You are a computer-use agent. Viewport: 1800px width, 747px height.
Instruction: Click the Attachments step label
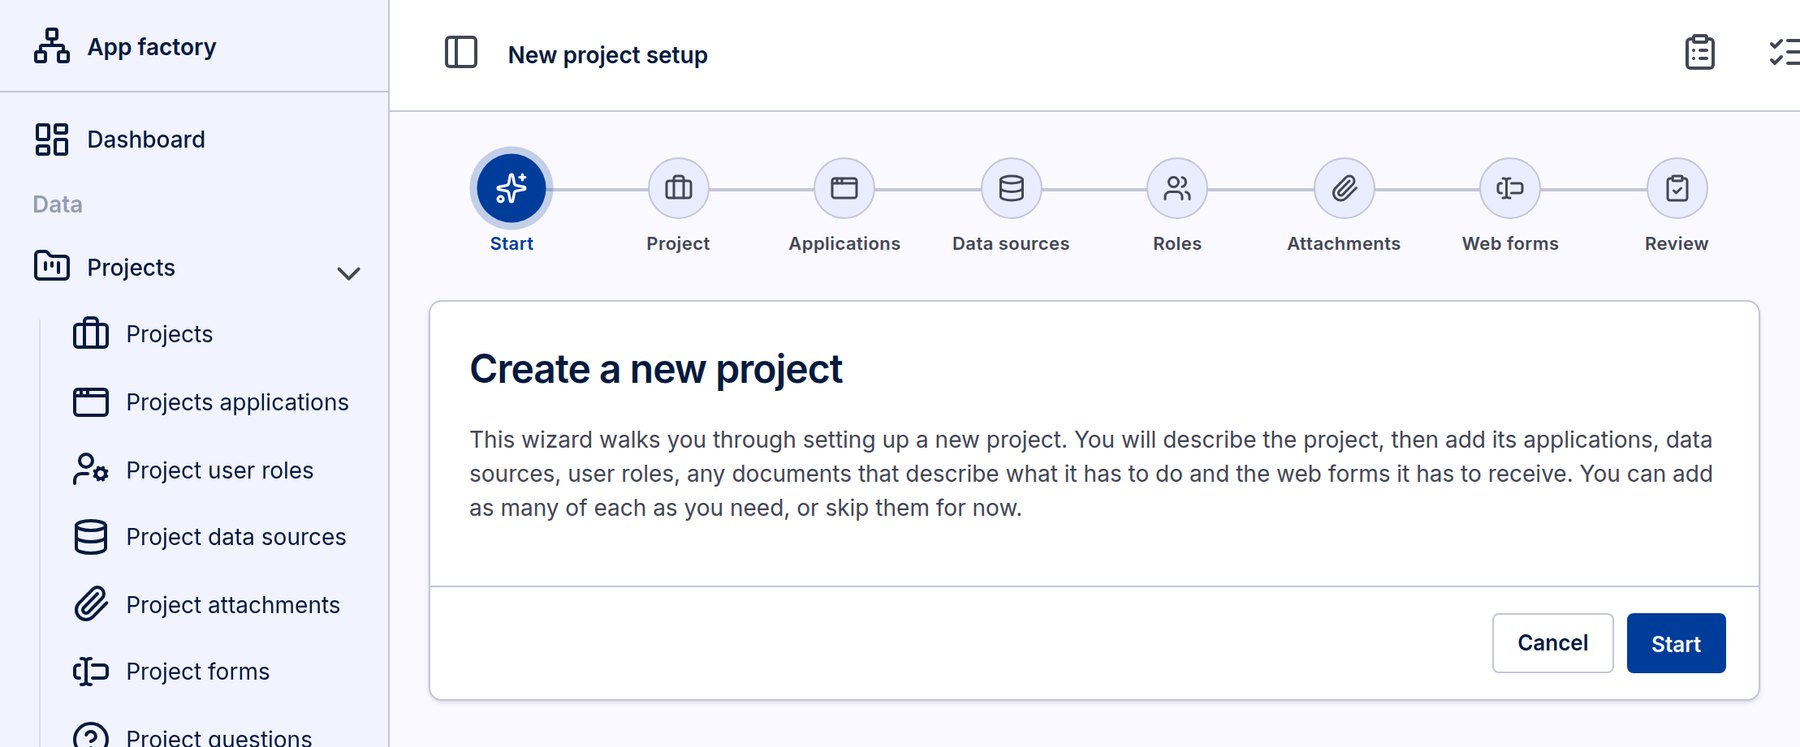click(1344, 243)
